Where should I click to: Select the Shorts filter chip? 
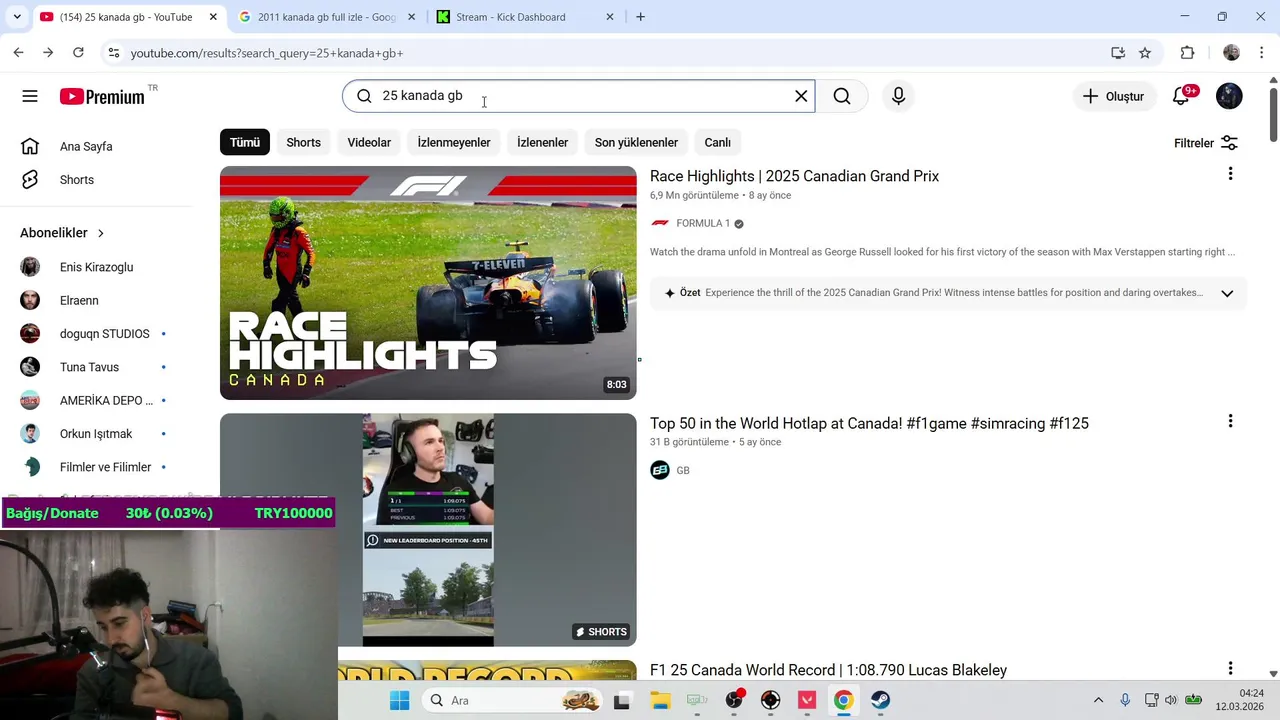pyautogui.click(x=304, y=142)
